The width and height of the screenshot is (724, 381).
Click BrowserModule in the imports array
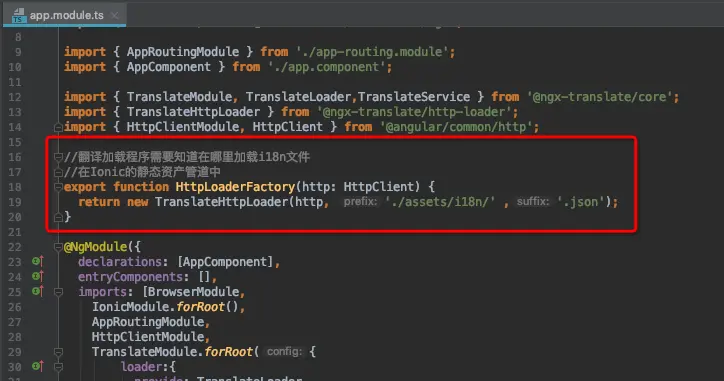pyautogui.click(x=193, y=292)
